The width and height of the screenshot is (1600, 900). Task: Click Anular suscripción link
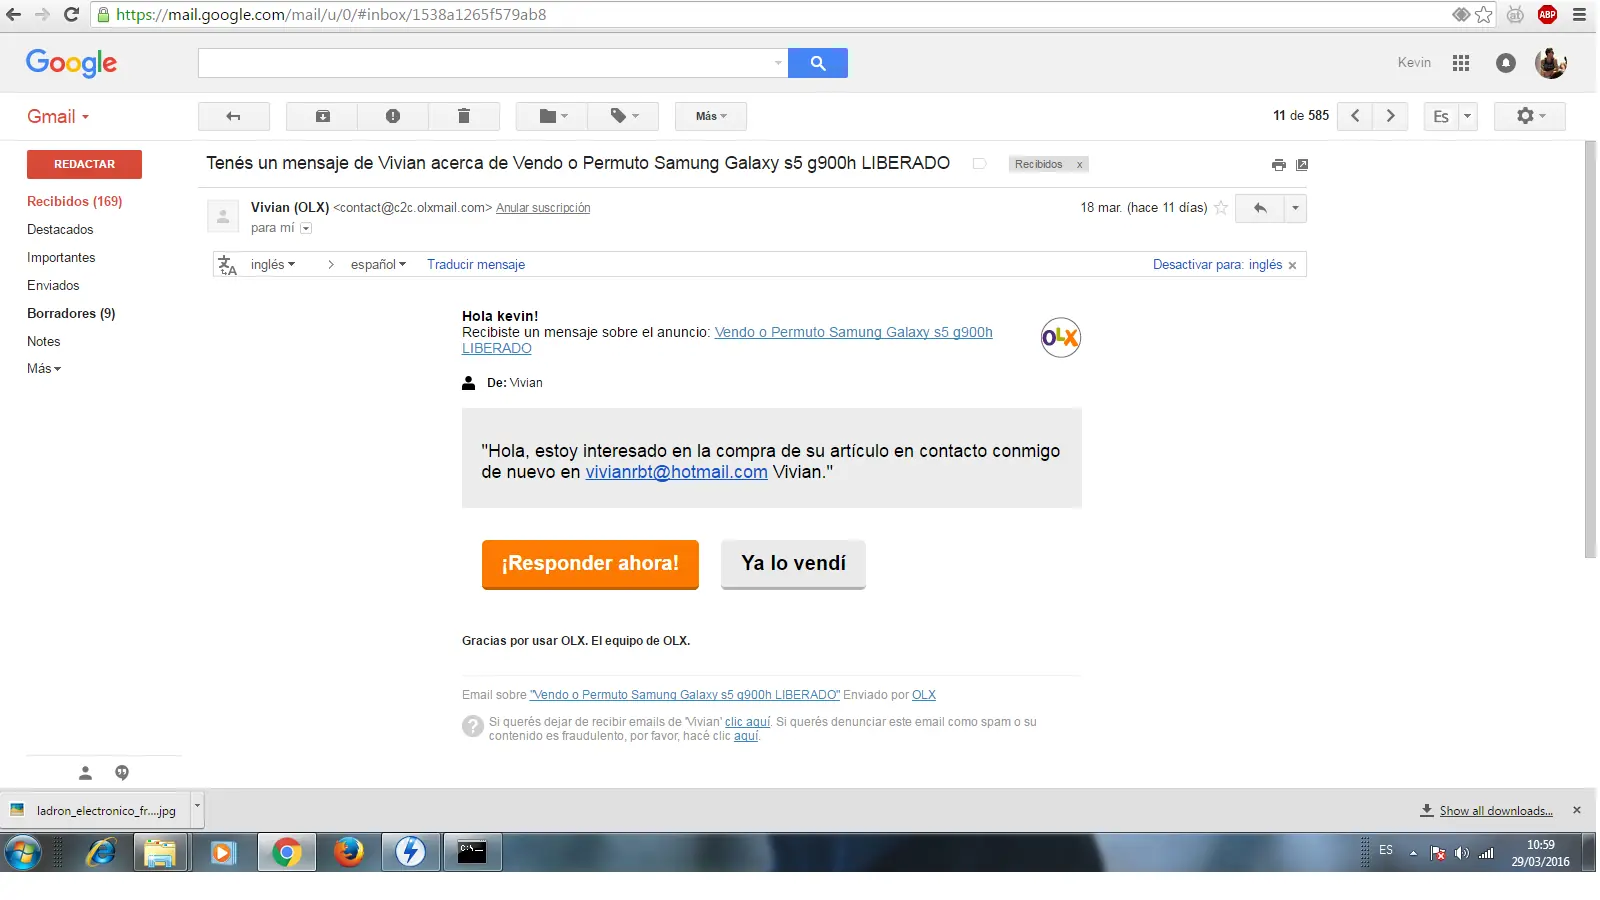(x=543, y=208)
